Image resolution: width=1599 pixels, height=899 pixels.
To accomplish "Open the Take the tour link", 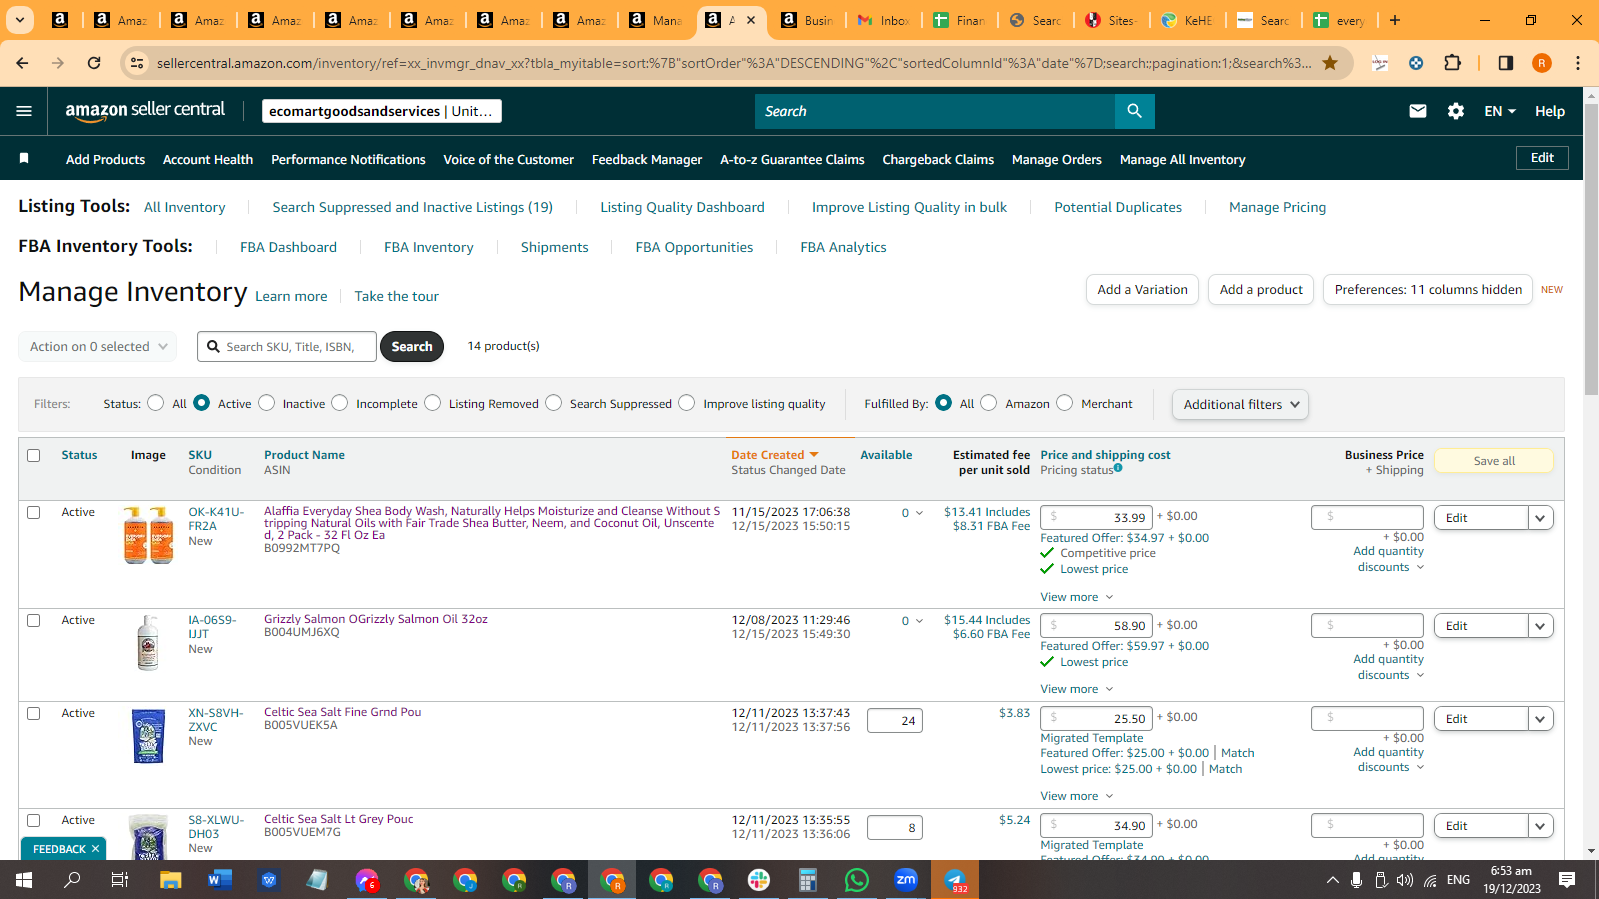I will pyautogui.click(x=396, y=296).
